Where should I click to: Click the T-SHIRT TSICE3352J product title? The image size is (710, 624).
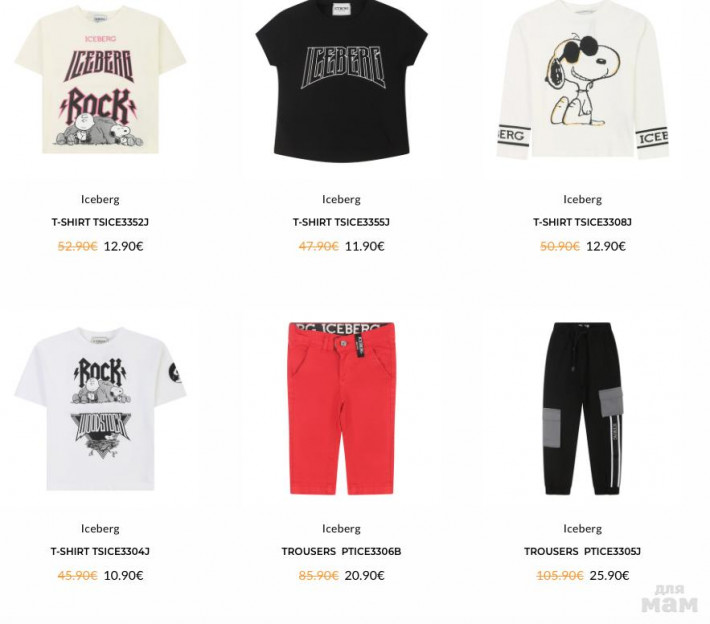tap(100, 222)
